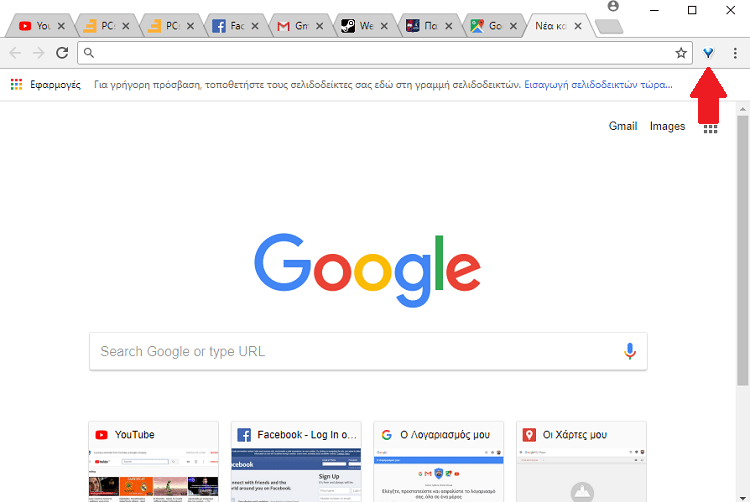The width and height of the screenshot is (750, 502).
Task: Switch to the Facebook tab
Action: tap(235, 26)
